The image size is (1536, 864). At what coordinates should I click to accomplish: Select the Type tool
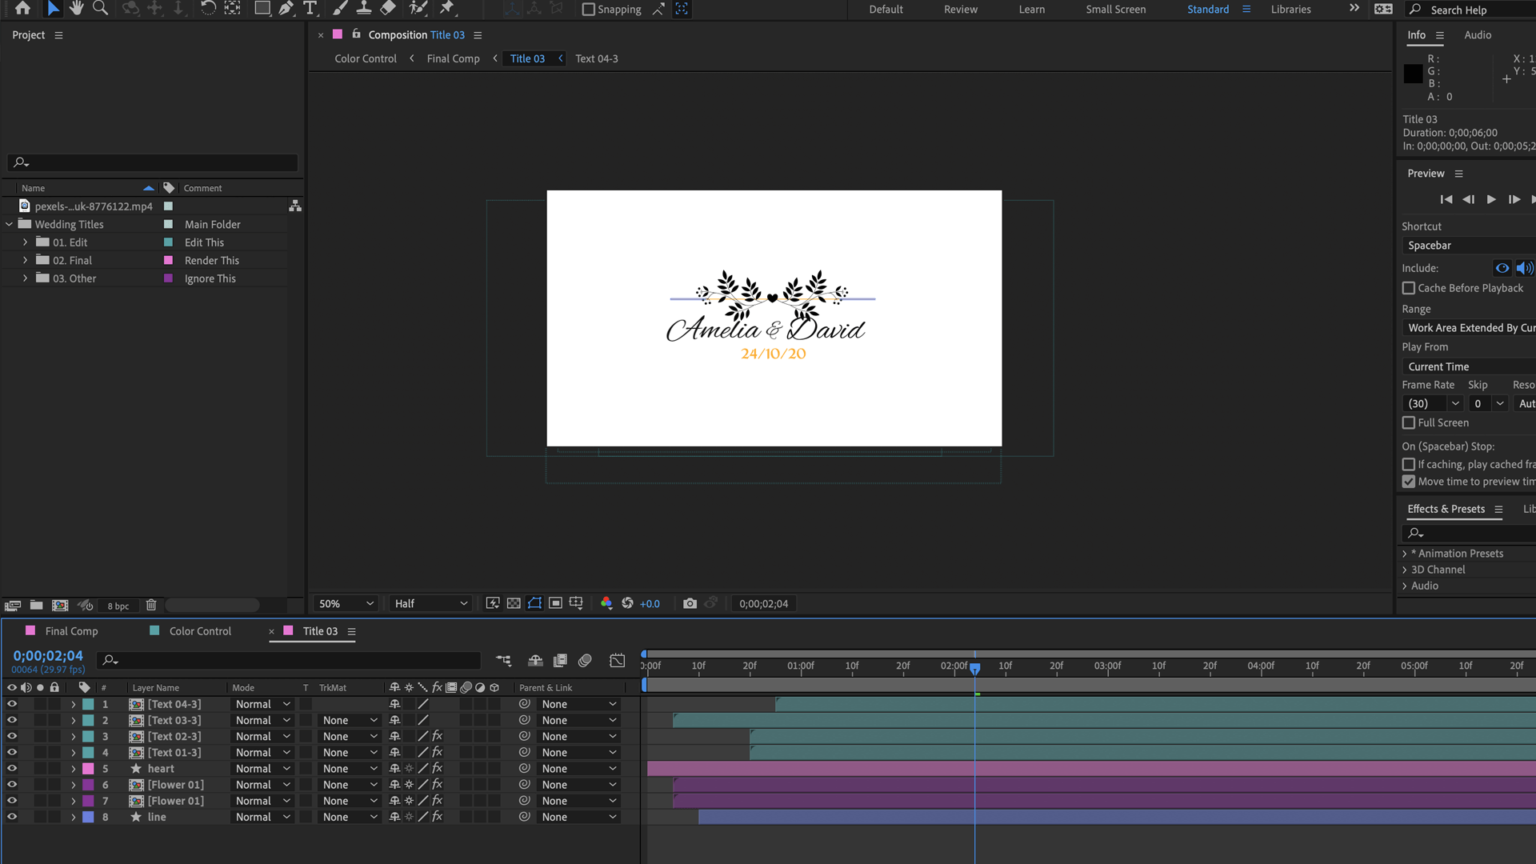point(311,9)
